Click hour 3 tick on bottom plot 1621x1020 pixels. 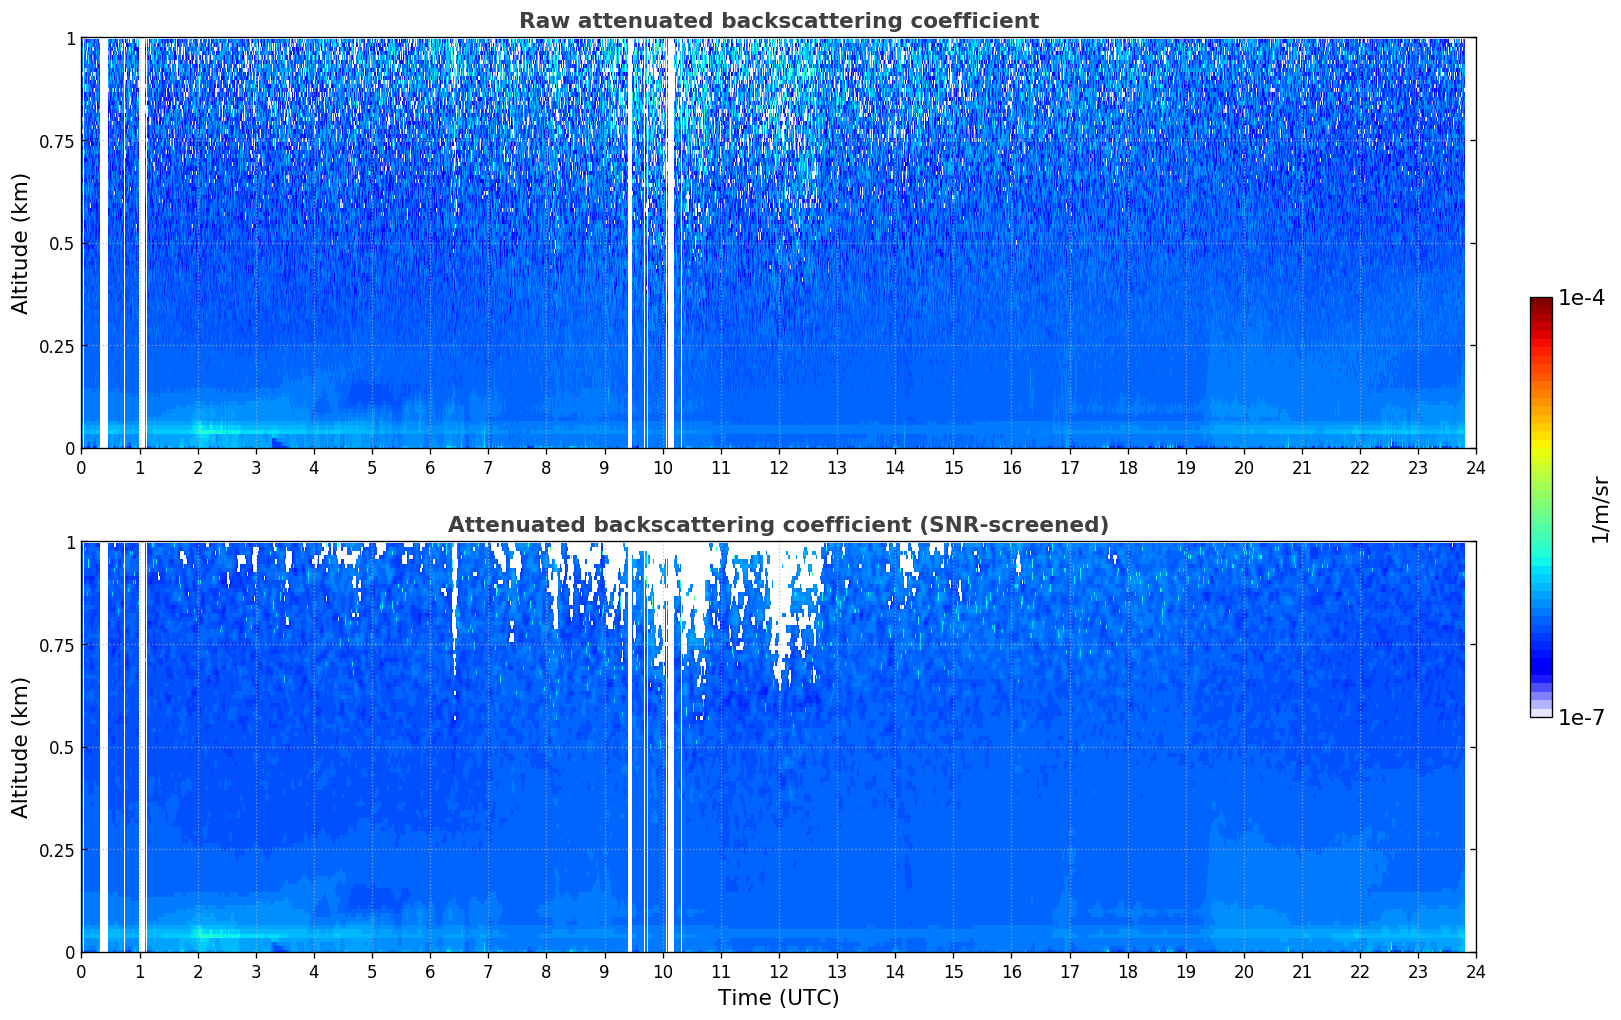(x=256, y=971)
